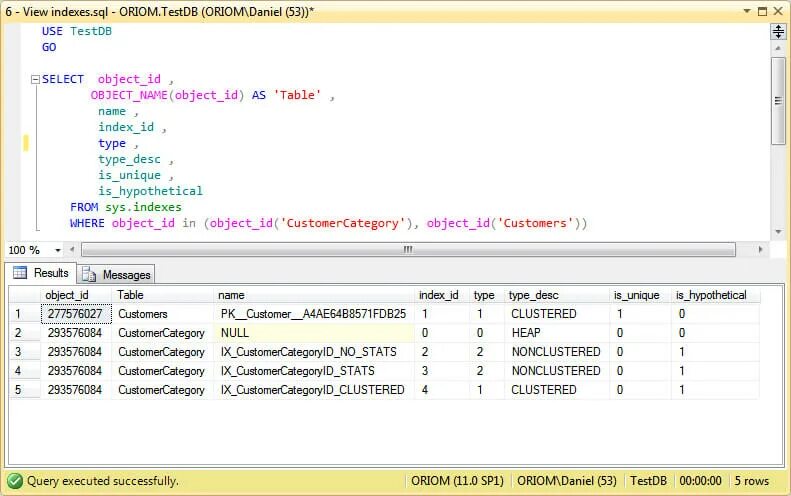Click the horizontal scrollbar left arrow
The height and width of the screenshot is (496, 791).
point(72,249)
